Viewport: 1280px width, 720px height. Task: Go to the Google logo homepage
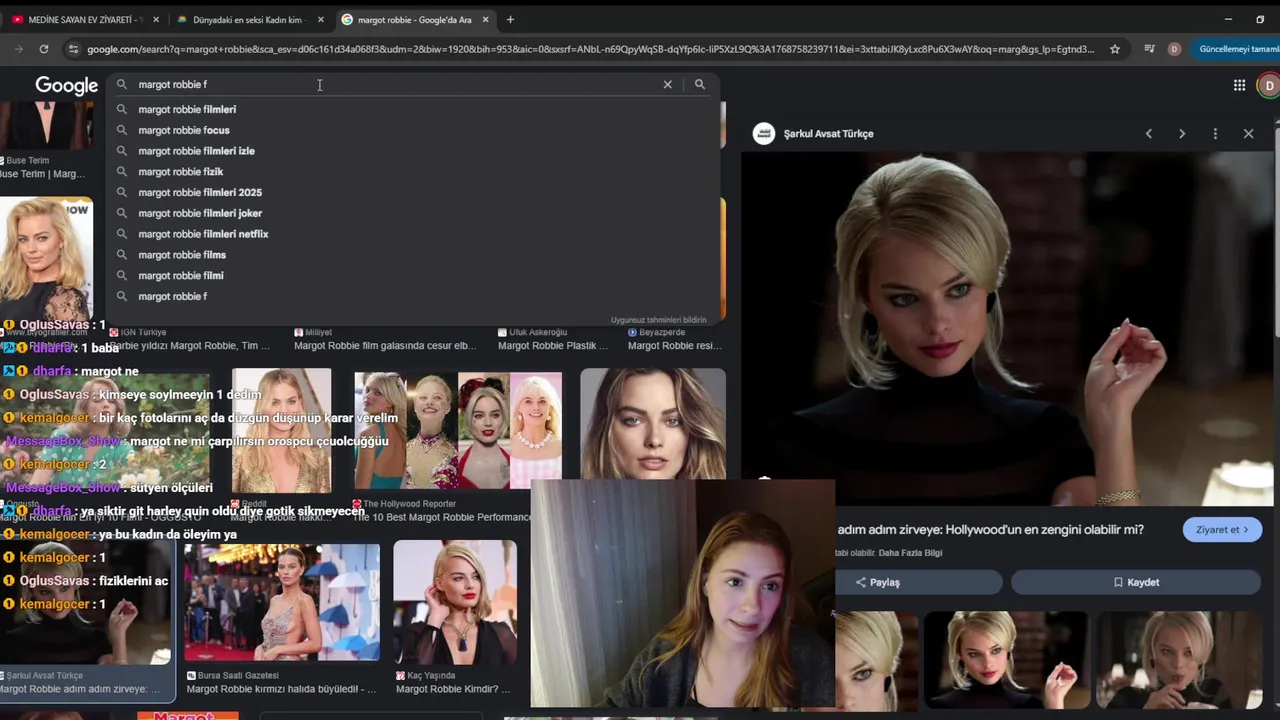(x=67, y=86)
